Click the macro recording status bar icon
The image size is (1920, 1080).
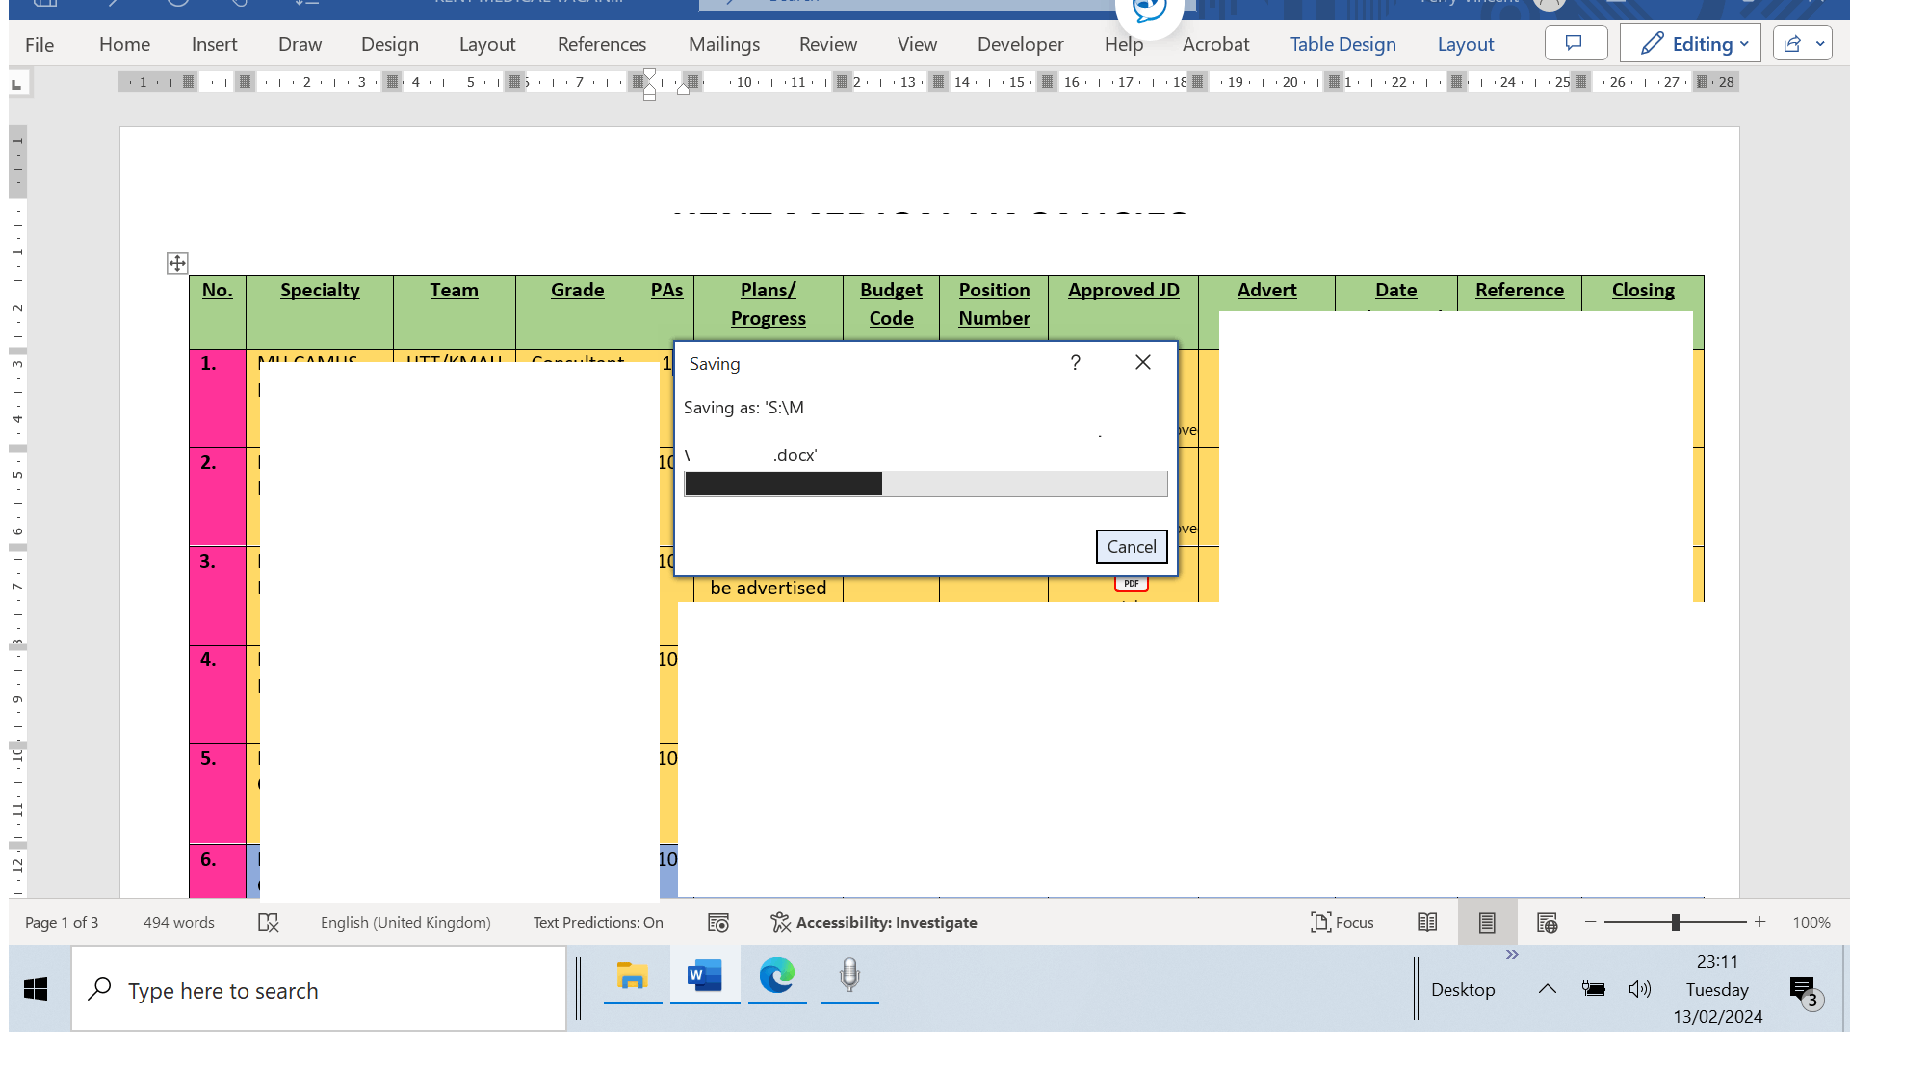(x=718, y=922)
